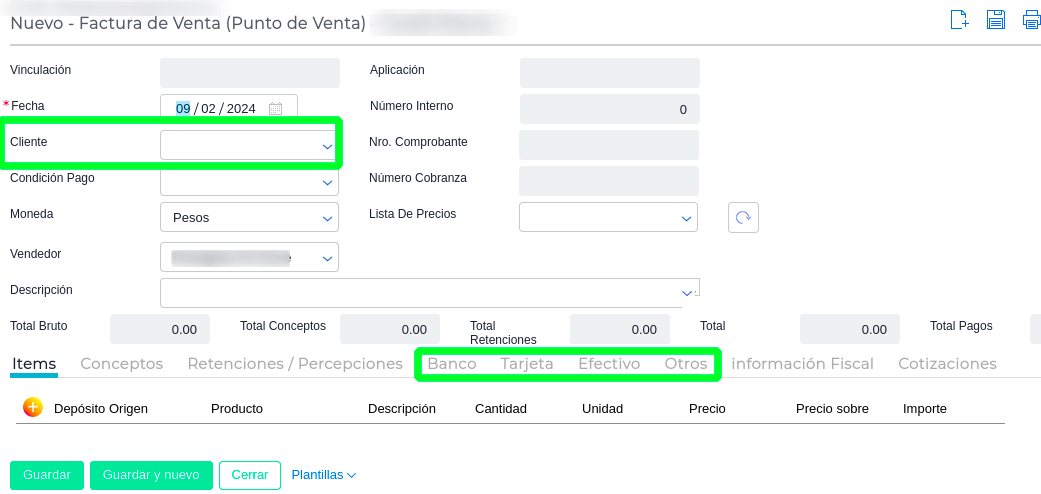Expand the Lista De Precios dropdown
The width and height of the screenshot is (1041, 494).
(x=686, y=217)
